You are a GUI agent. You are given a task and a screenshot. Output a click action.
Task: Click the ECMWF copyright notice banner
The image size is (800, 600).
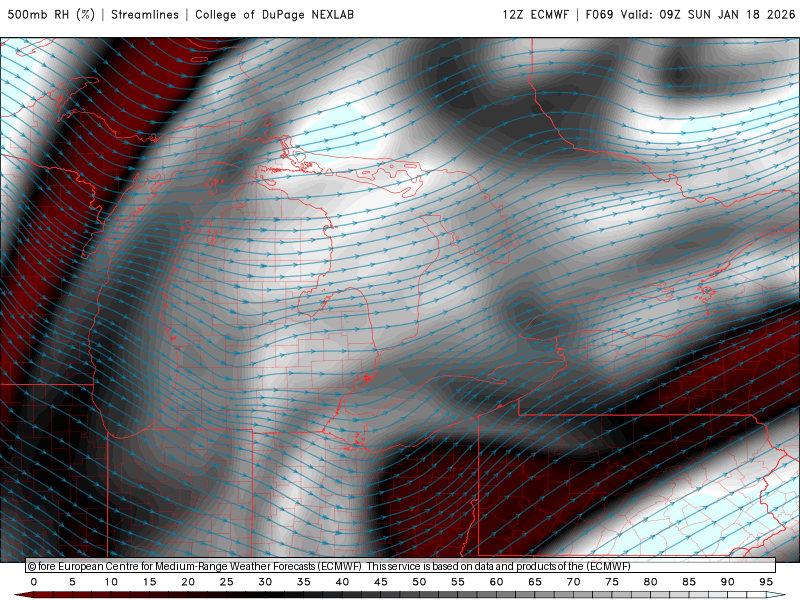click(x=401, y=566)
